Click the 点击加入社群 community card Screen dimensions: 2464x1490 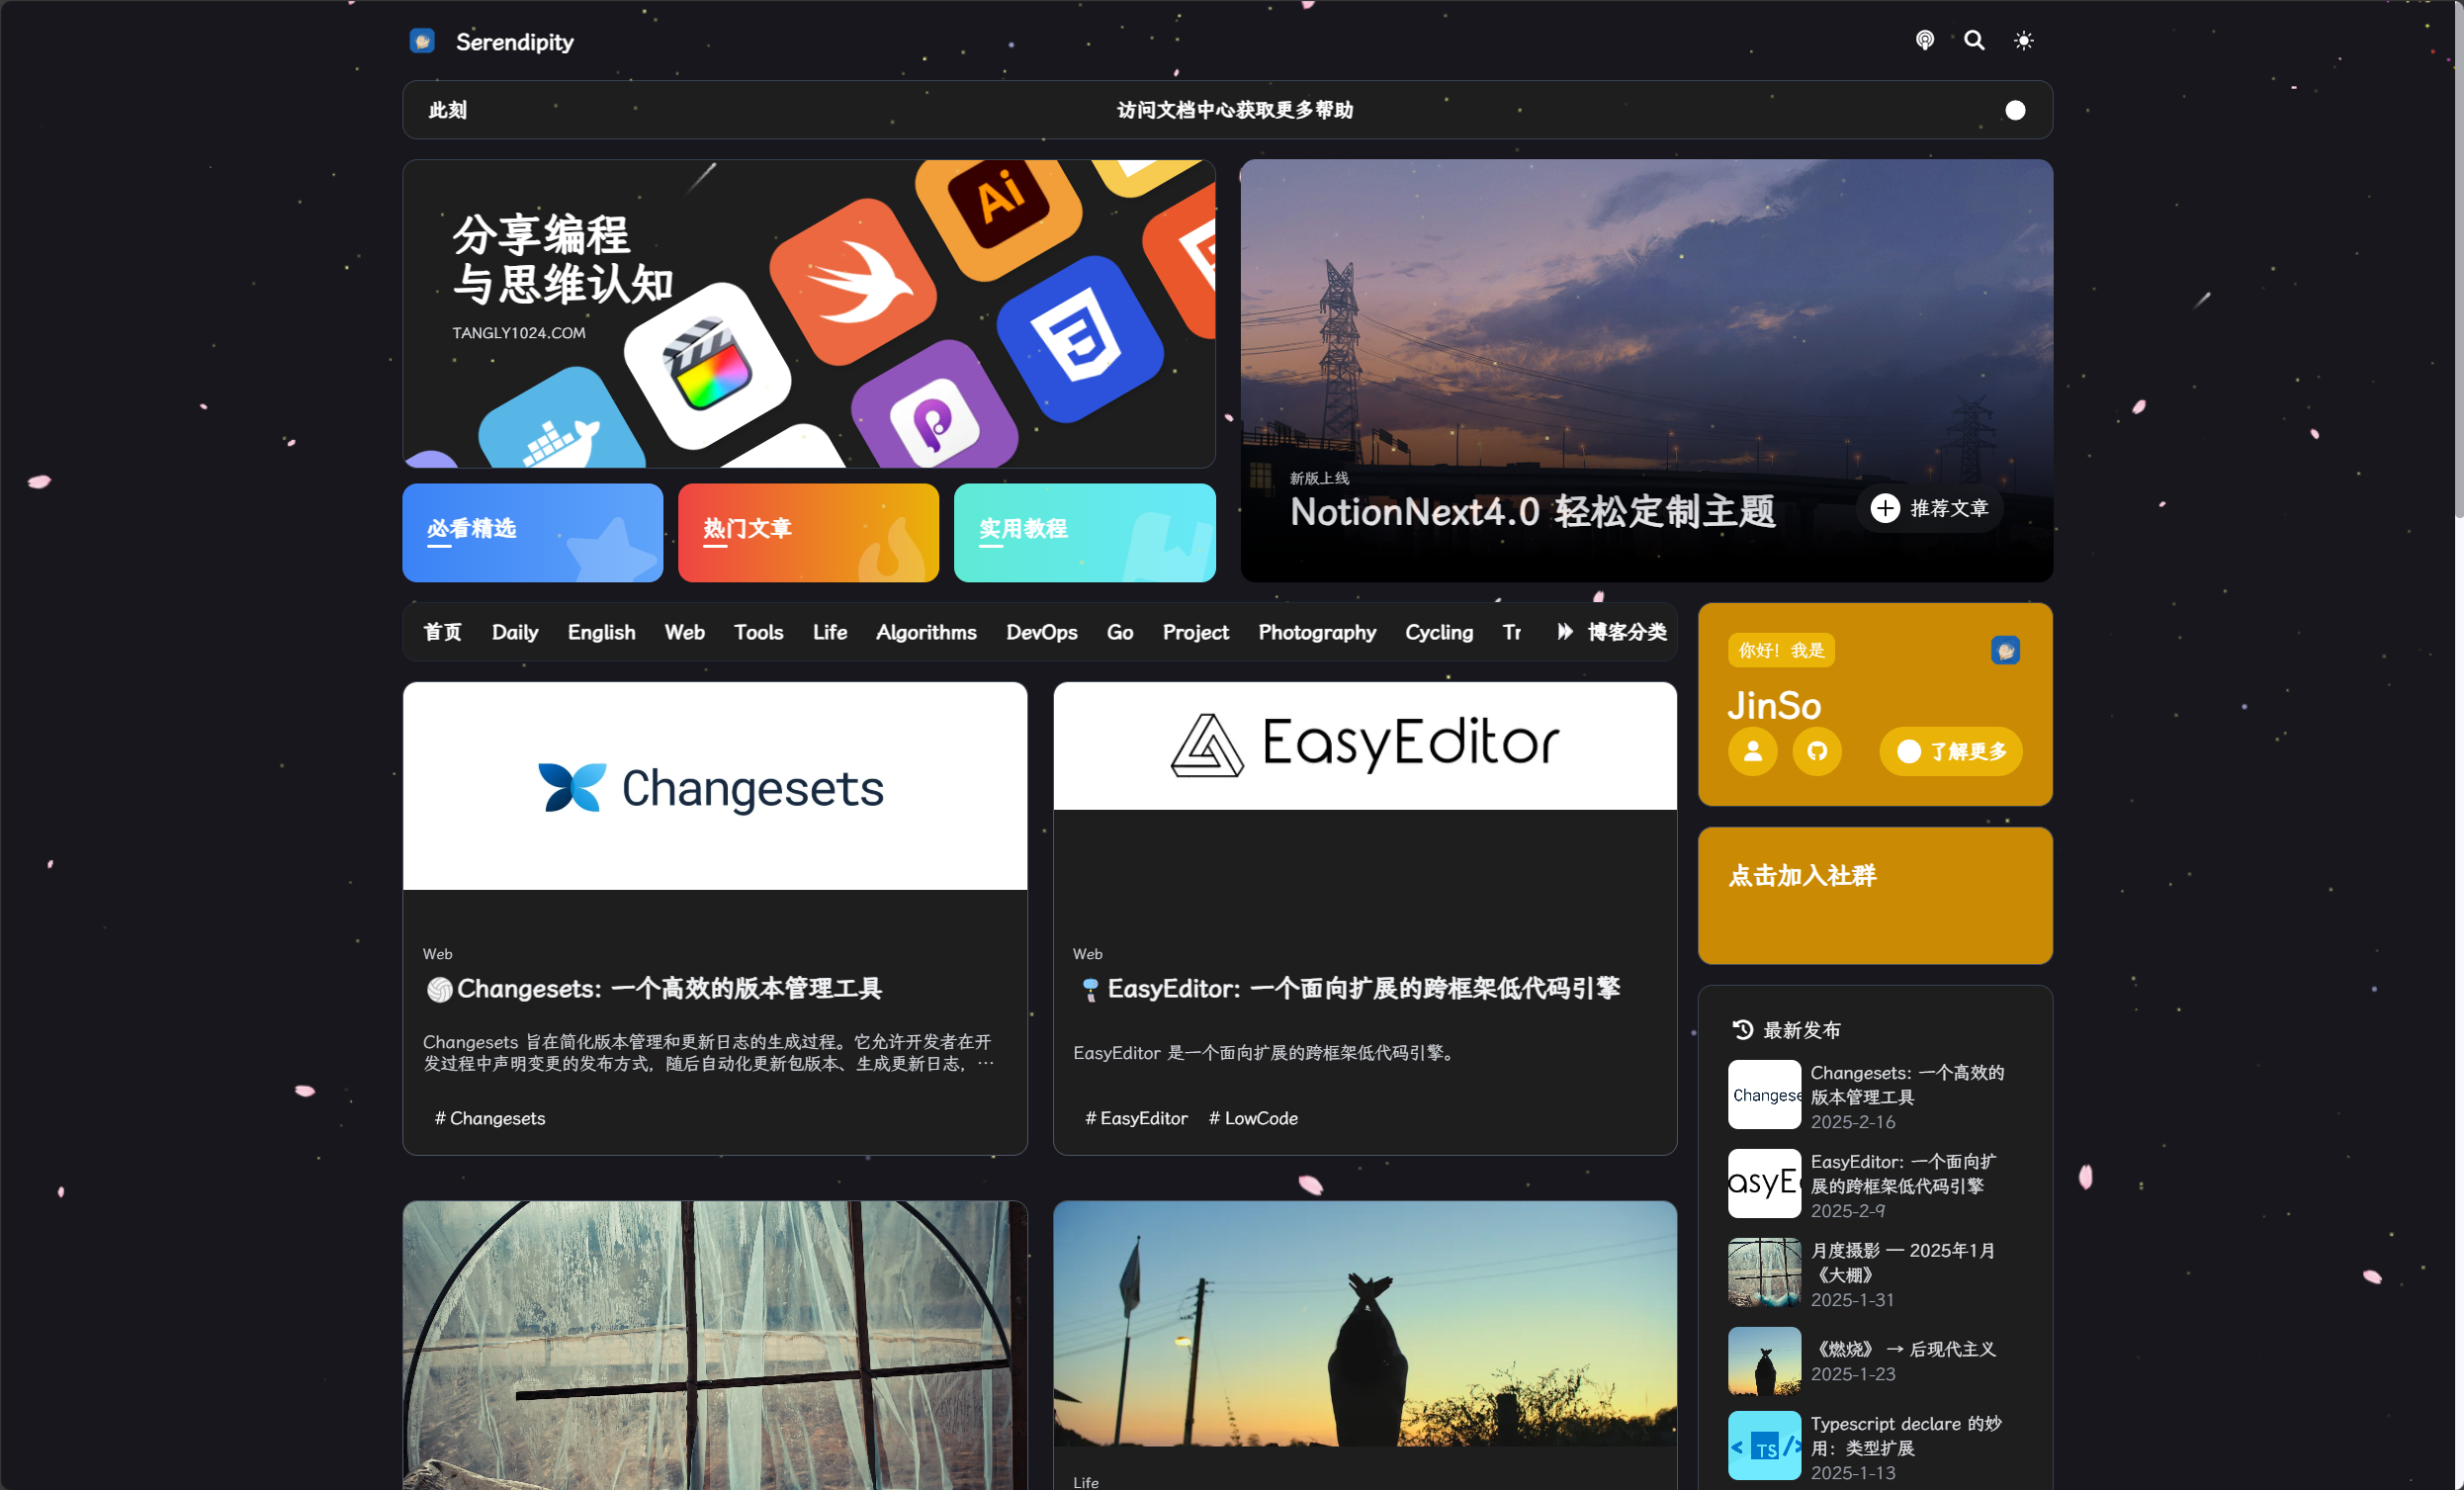coord(1874,895)
